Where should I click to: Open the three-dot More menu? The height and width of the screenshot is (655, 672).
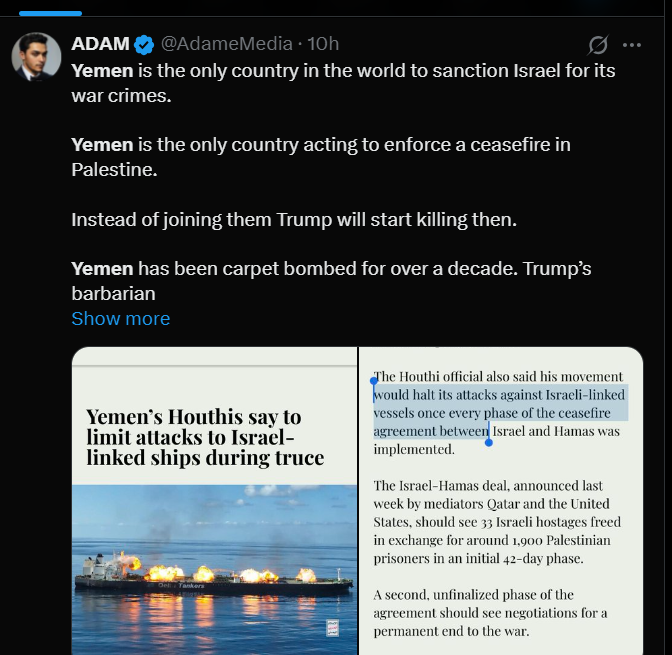pyautogui.click(x=631, y=45)
